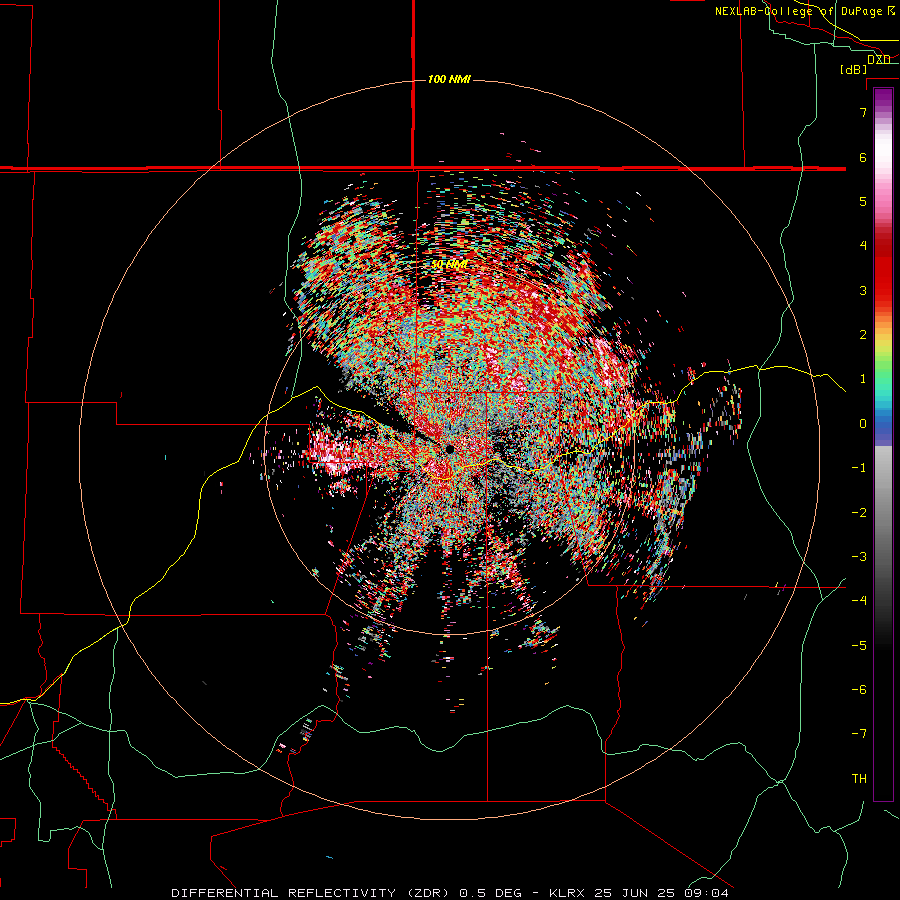Click the -4 value on the color scale

coord(859,600)
